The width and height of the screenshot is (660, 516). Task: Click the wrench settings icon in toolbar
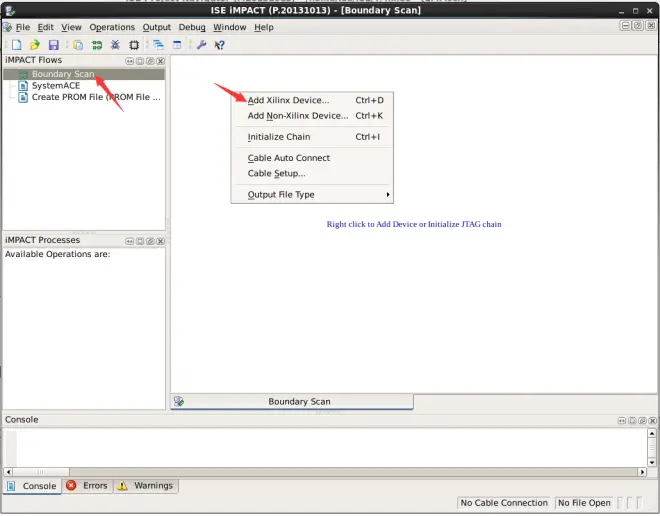[x=201, y=45]
